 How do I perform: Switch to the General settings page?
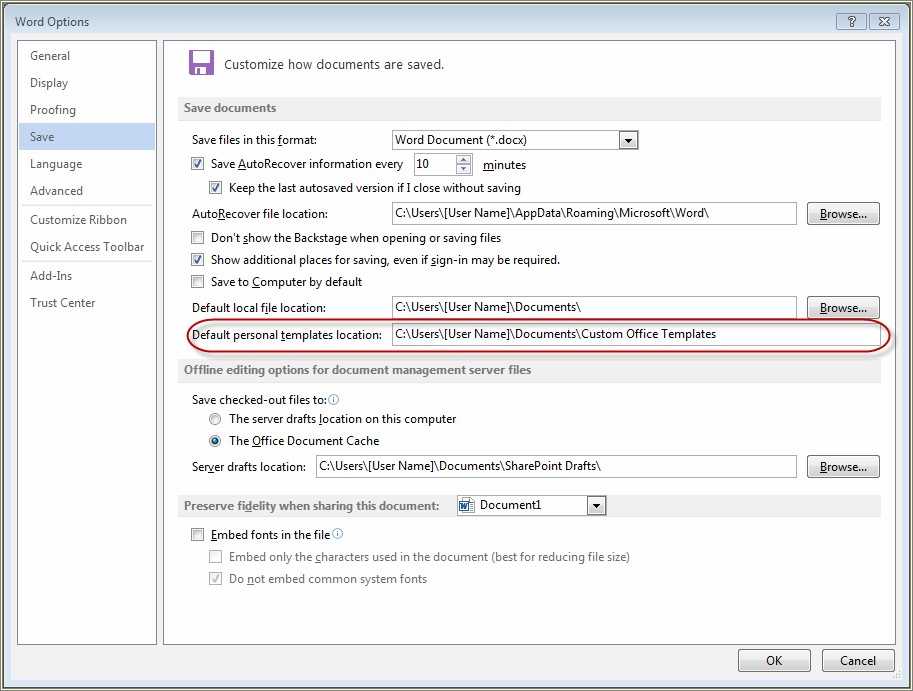50,56
